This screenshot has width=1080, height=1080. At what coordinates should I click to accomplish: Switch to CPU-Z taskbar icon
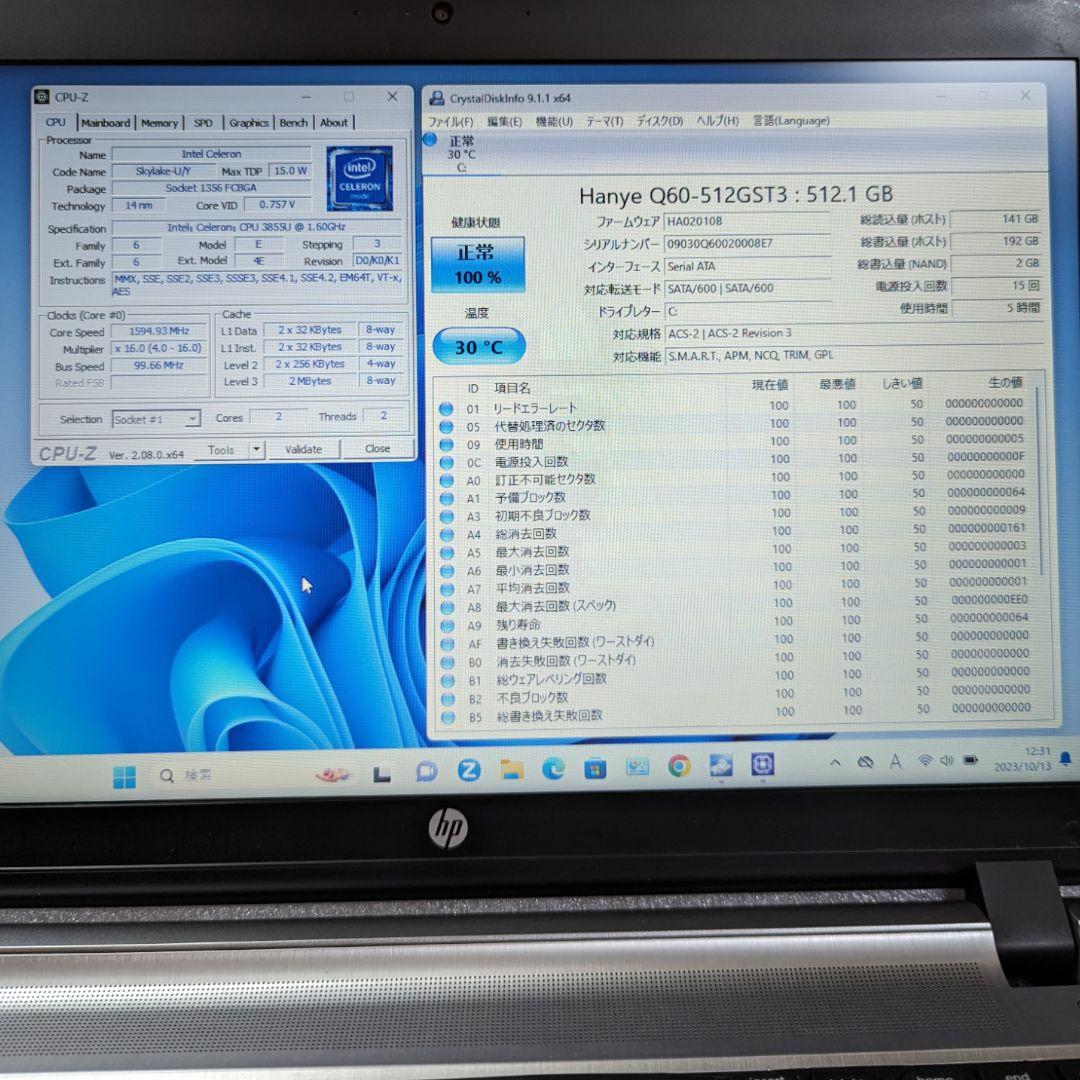coord(762,765)
